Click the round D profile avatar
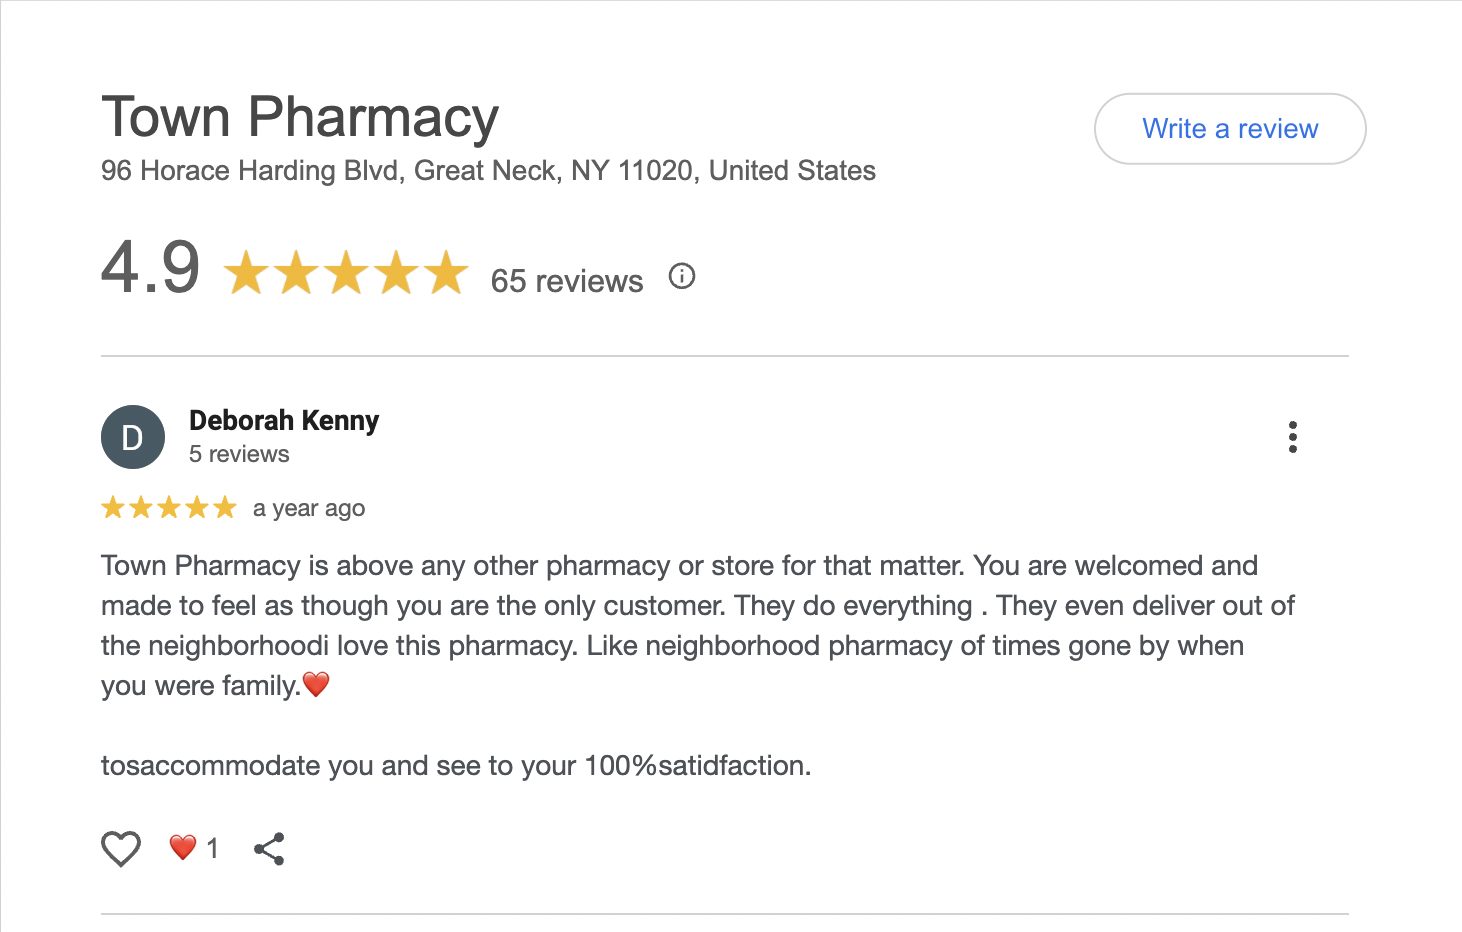 tap(133, 437)
